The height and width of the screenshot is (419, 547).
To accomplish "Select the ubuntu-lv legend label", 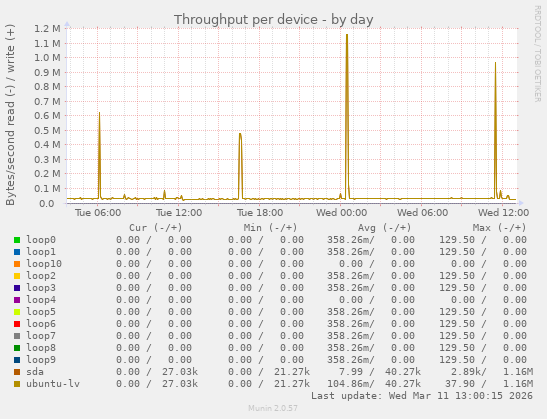I will pos(53,384).
